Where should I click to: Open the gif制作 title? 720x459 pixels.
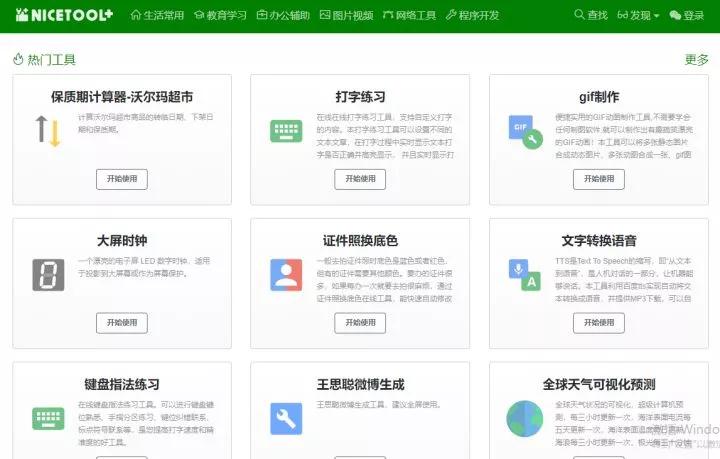(x=599, y=97)
